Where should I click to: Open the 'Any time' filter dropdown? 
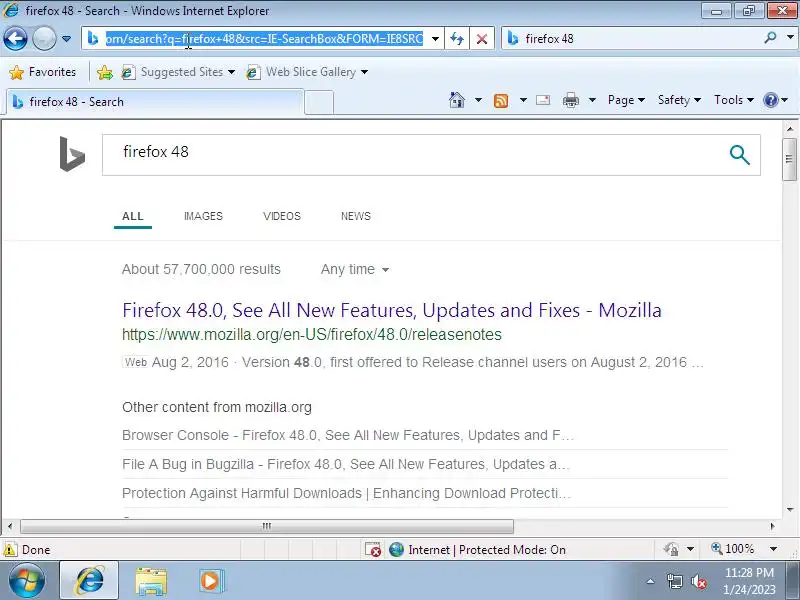(x=355, y=269)
